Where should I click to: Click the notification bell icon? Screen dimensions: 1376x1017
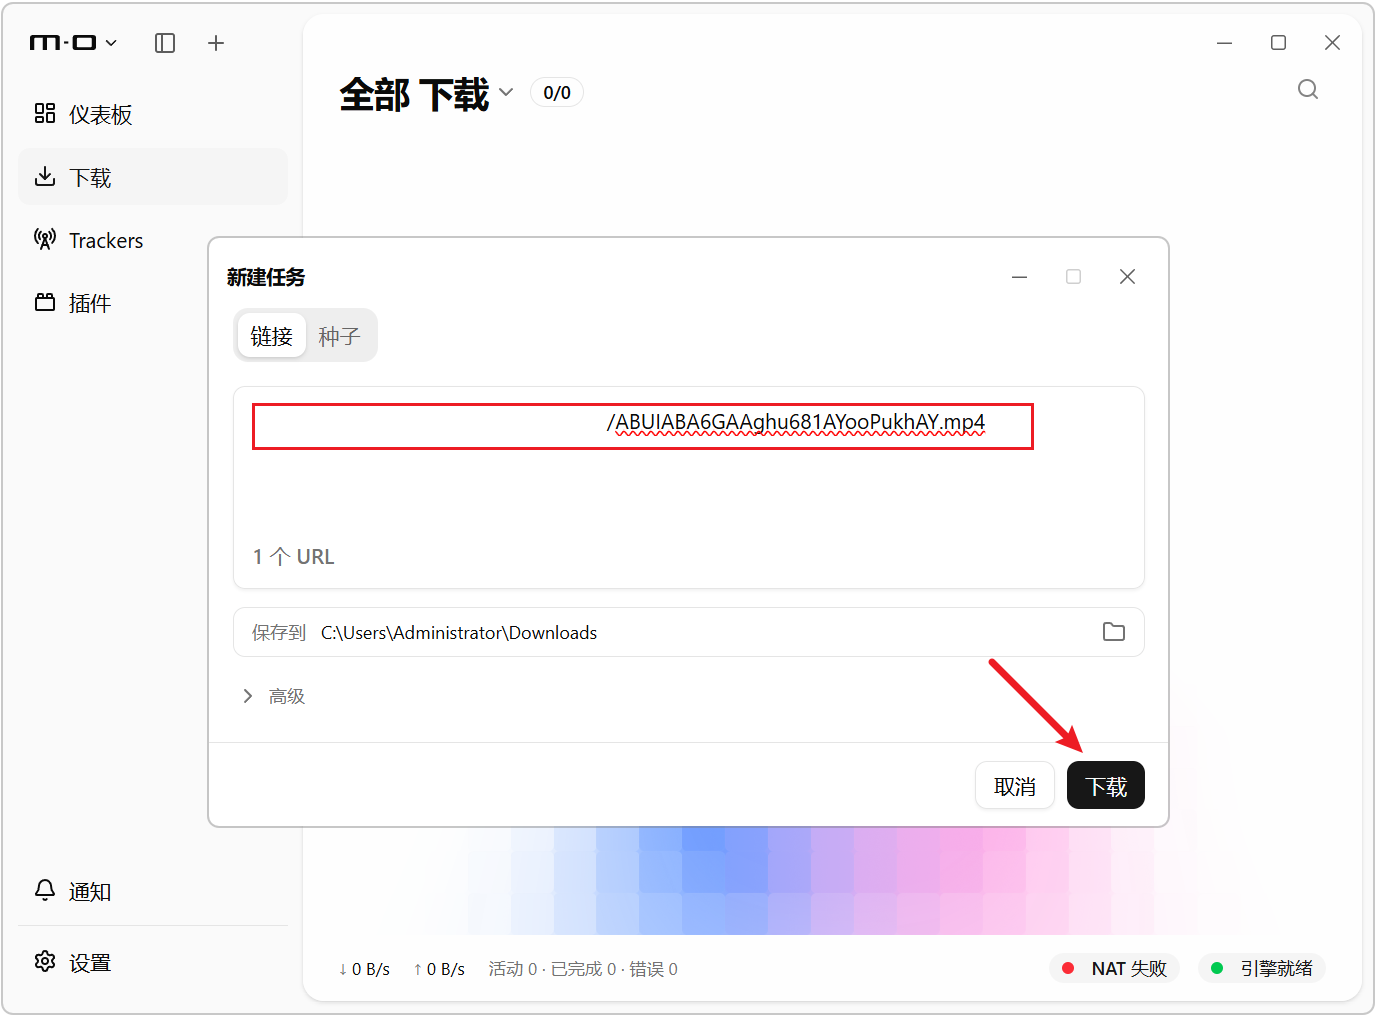pos(45,890)
